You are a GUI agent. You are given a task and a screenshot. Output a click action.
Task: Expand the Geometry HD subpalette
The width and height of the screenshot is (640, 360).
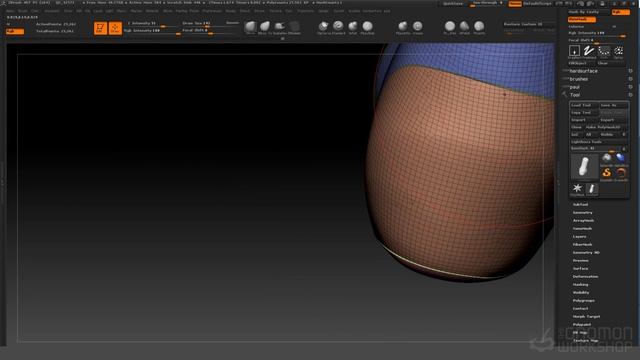(586, 253)
